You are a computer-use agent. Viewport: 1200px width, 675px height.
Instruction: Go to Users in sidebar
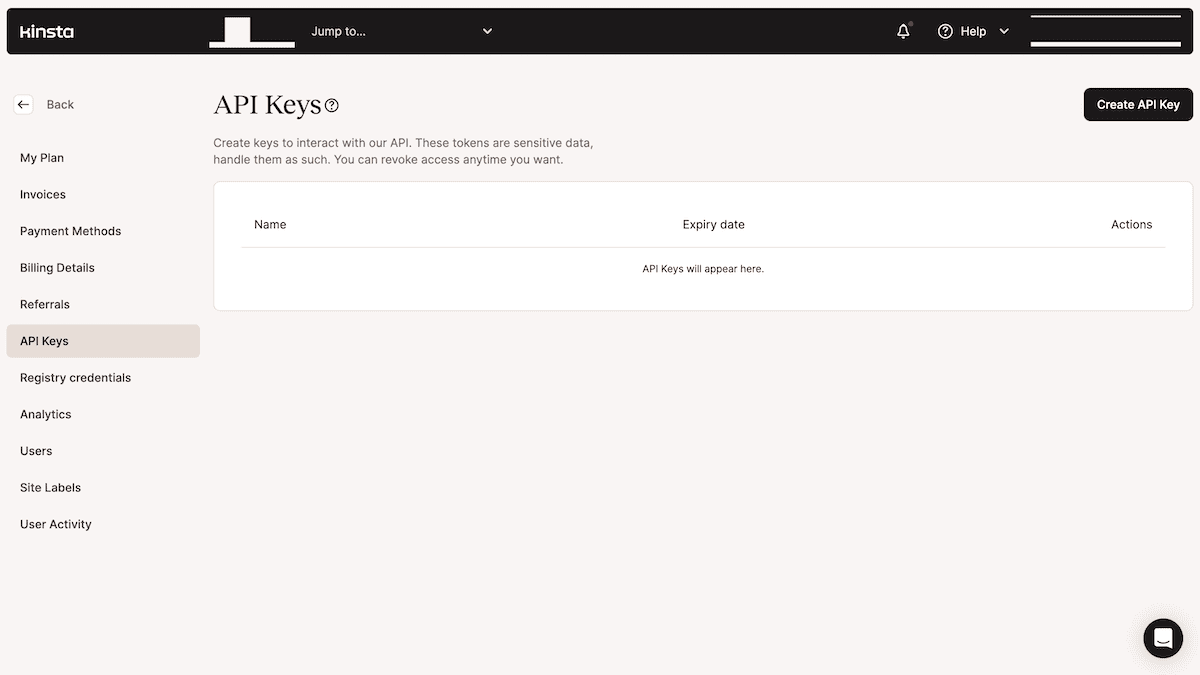36,451
